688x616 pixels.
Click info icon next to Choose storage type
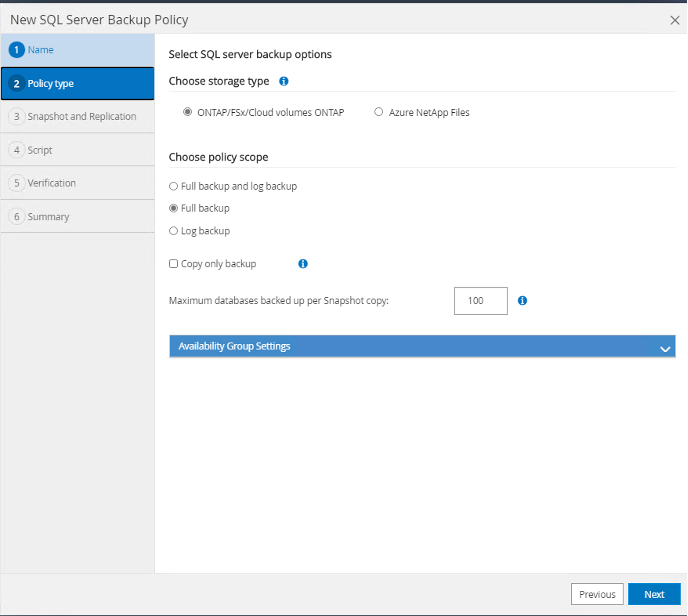tap(284, 81)
